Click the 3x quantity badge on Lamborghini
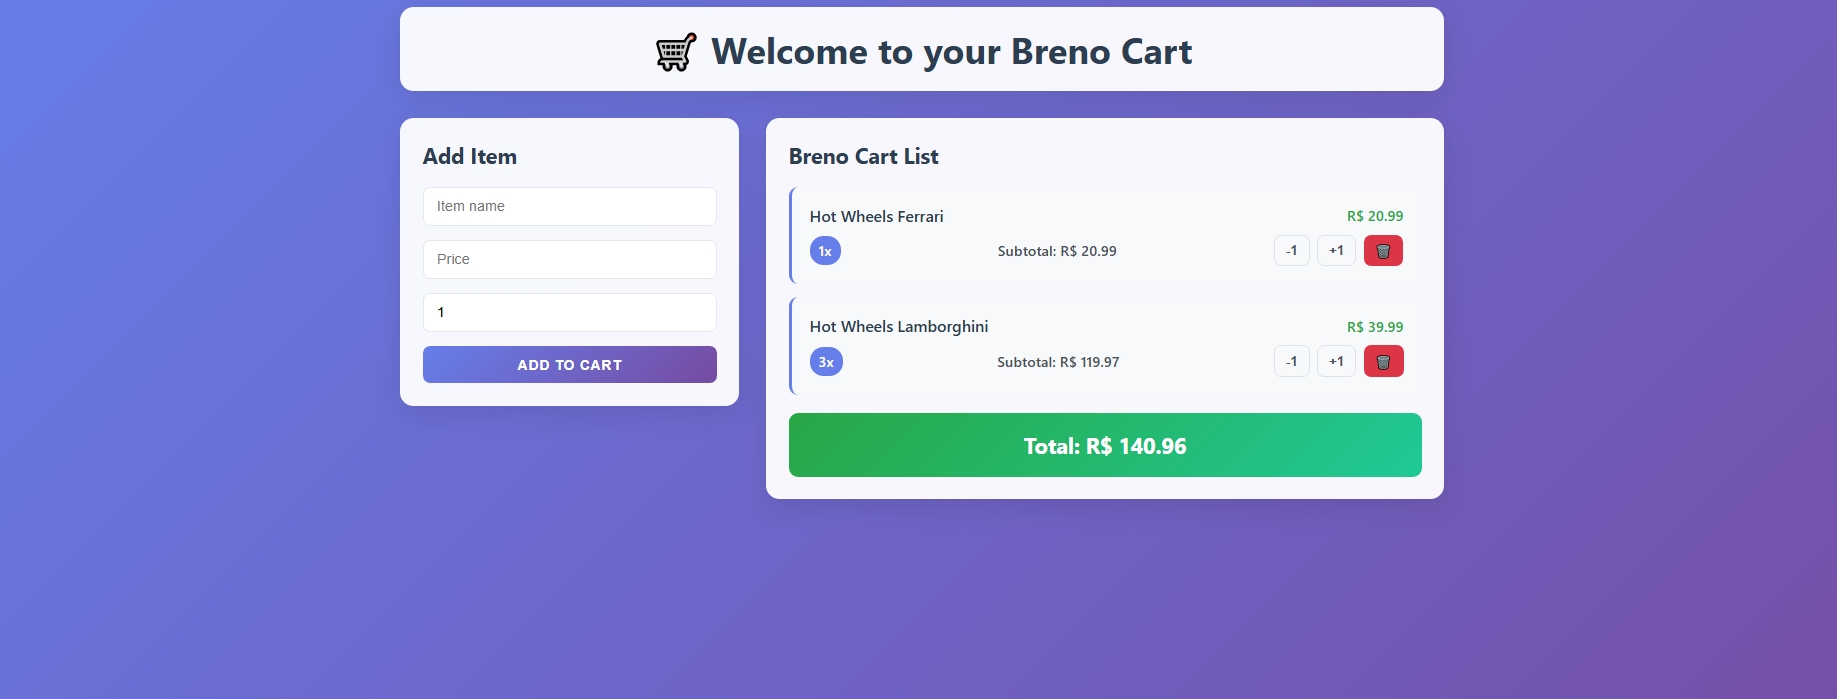Viewport: 1837px width, 699px height. click(x=826, y=362)
